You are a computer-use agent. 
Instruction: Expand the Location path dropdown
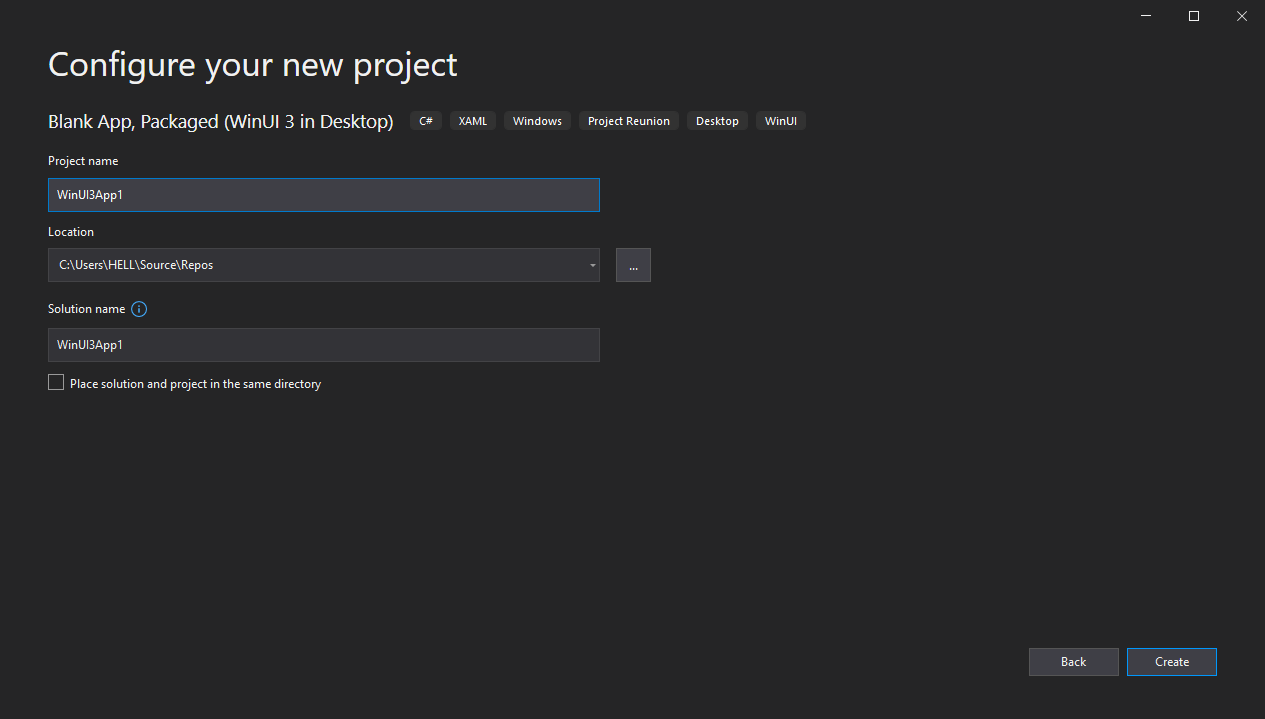(591, 265)
